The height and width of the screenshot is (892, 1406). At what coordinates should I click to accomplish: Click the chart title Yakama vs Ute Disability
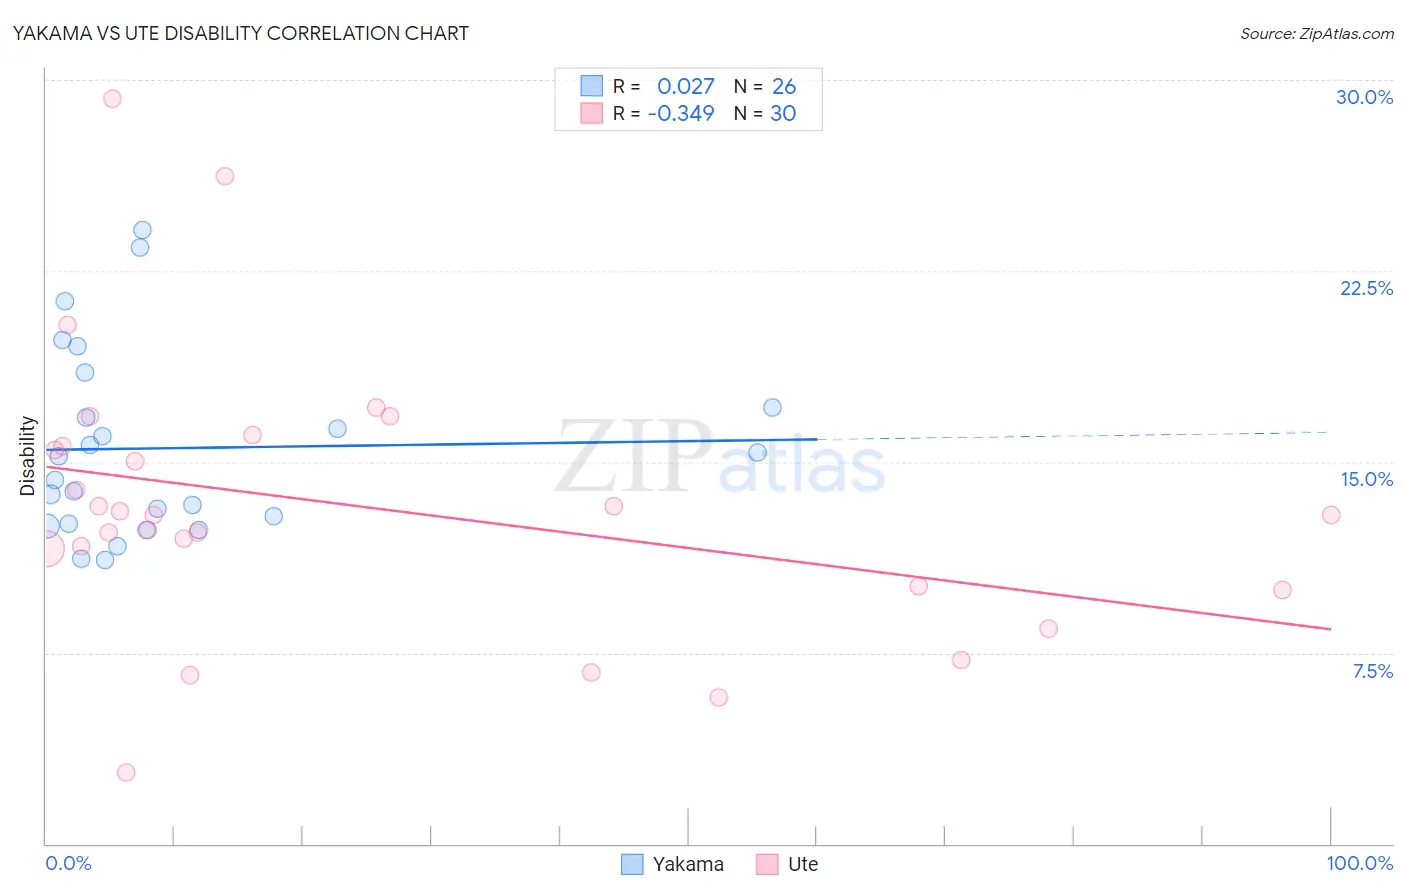pyautogui.click(x=240, y=33)
